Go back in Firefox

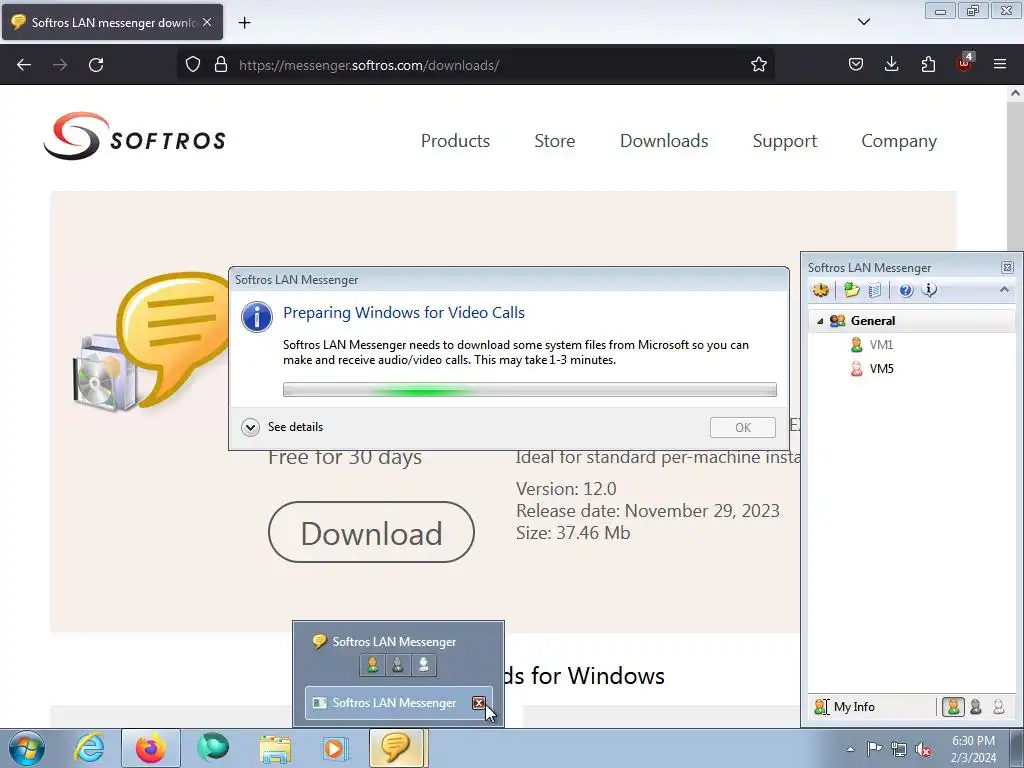point(24,65)
